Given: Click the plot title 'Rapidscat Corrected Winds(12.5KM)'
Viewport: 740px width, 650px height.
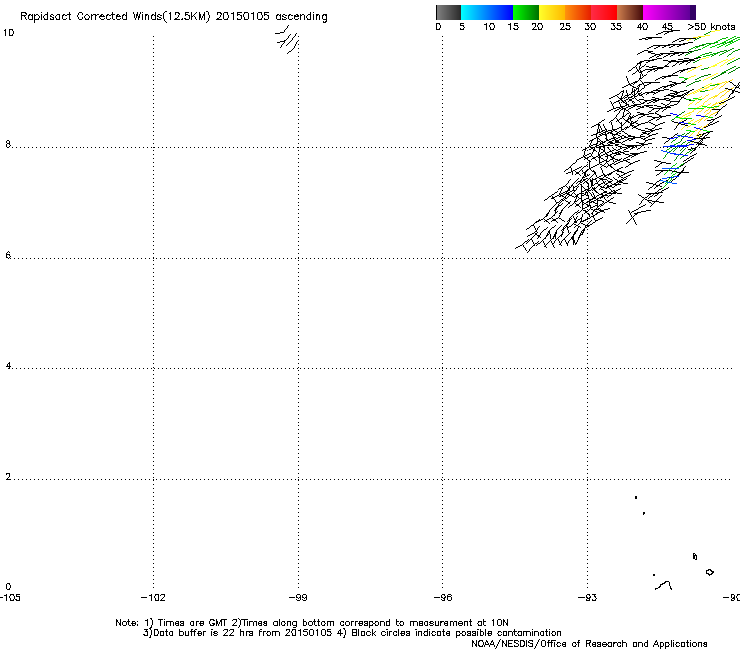Looking at the screenshot, I should pyautogui.click(x=115, y=17).
